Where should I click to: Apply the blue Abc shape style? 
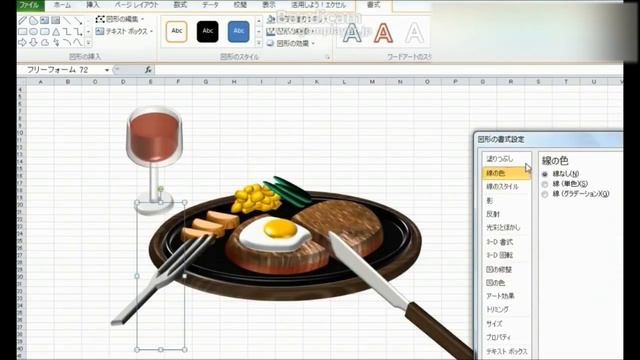click(238, 31)
